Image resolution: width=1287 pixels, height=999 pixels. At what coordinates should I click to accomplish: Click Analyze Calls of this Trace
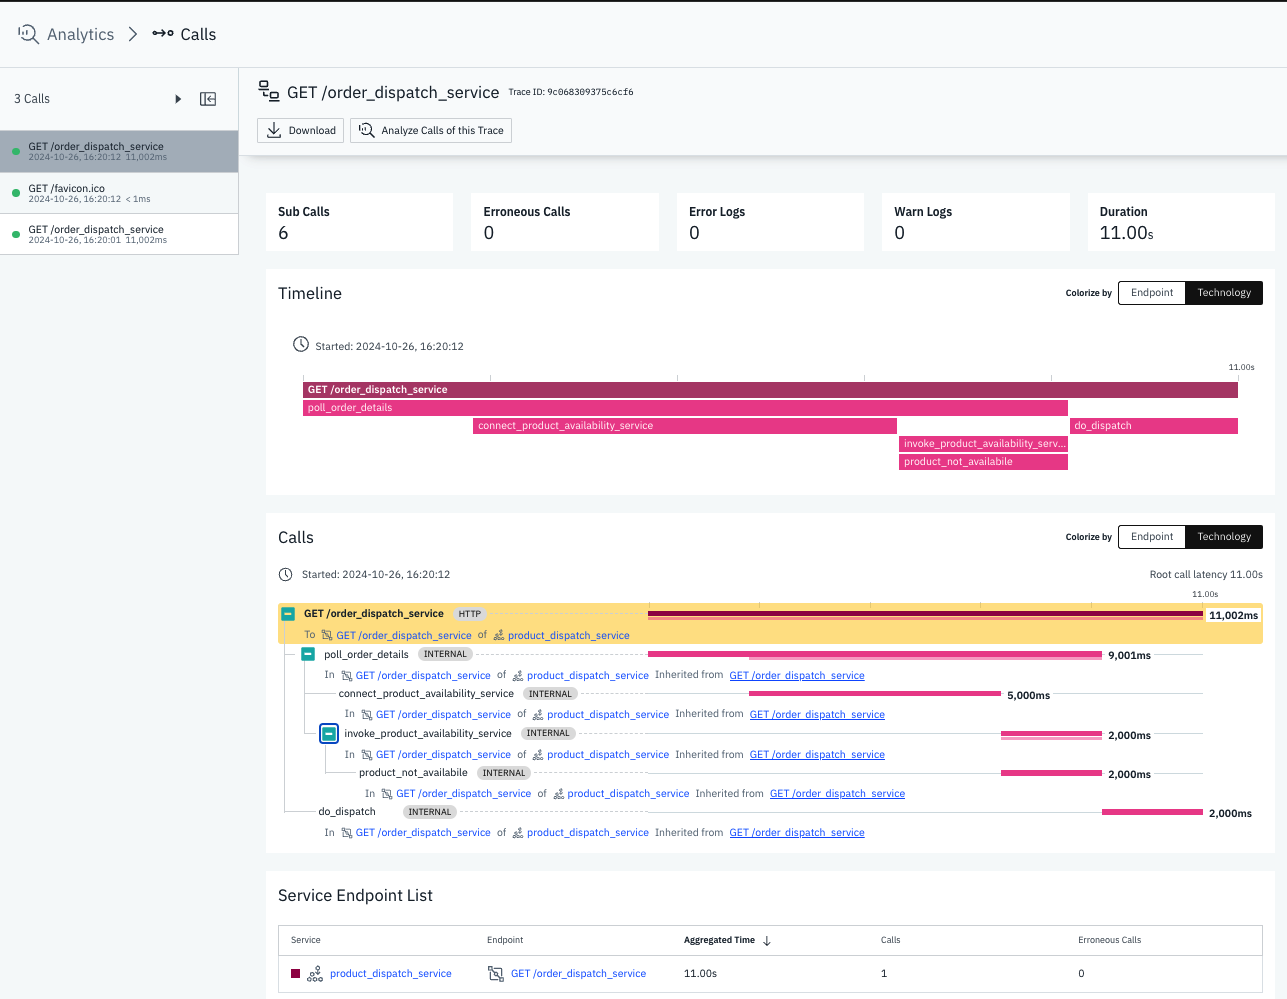click(431, 131)
